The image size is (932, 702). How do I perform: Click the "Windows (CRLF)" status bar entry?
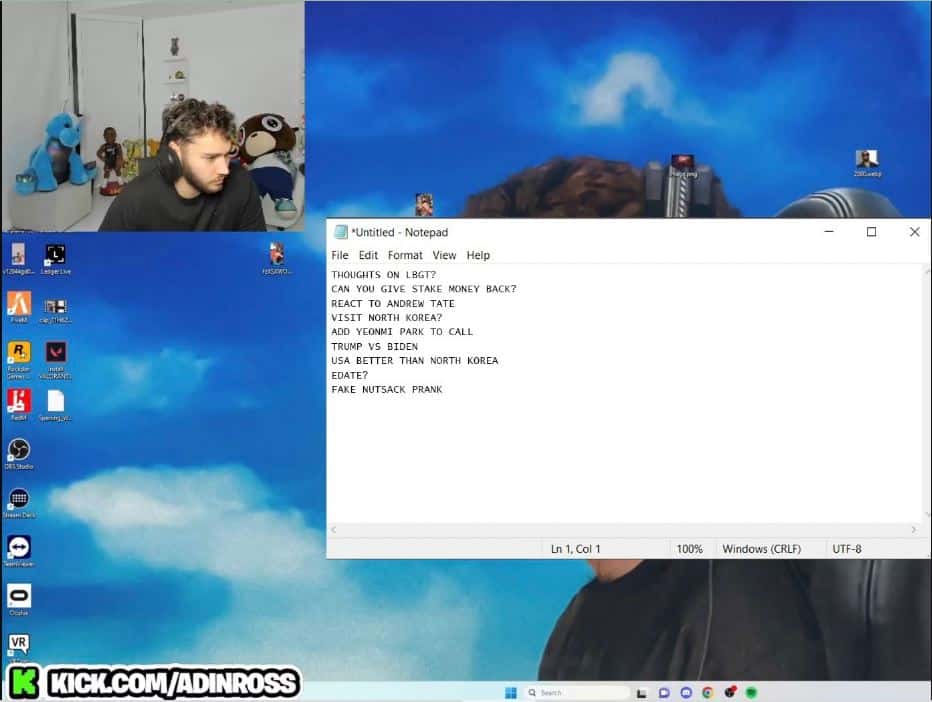point(761,549)
